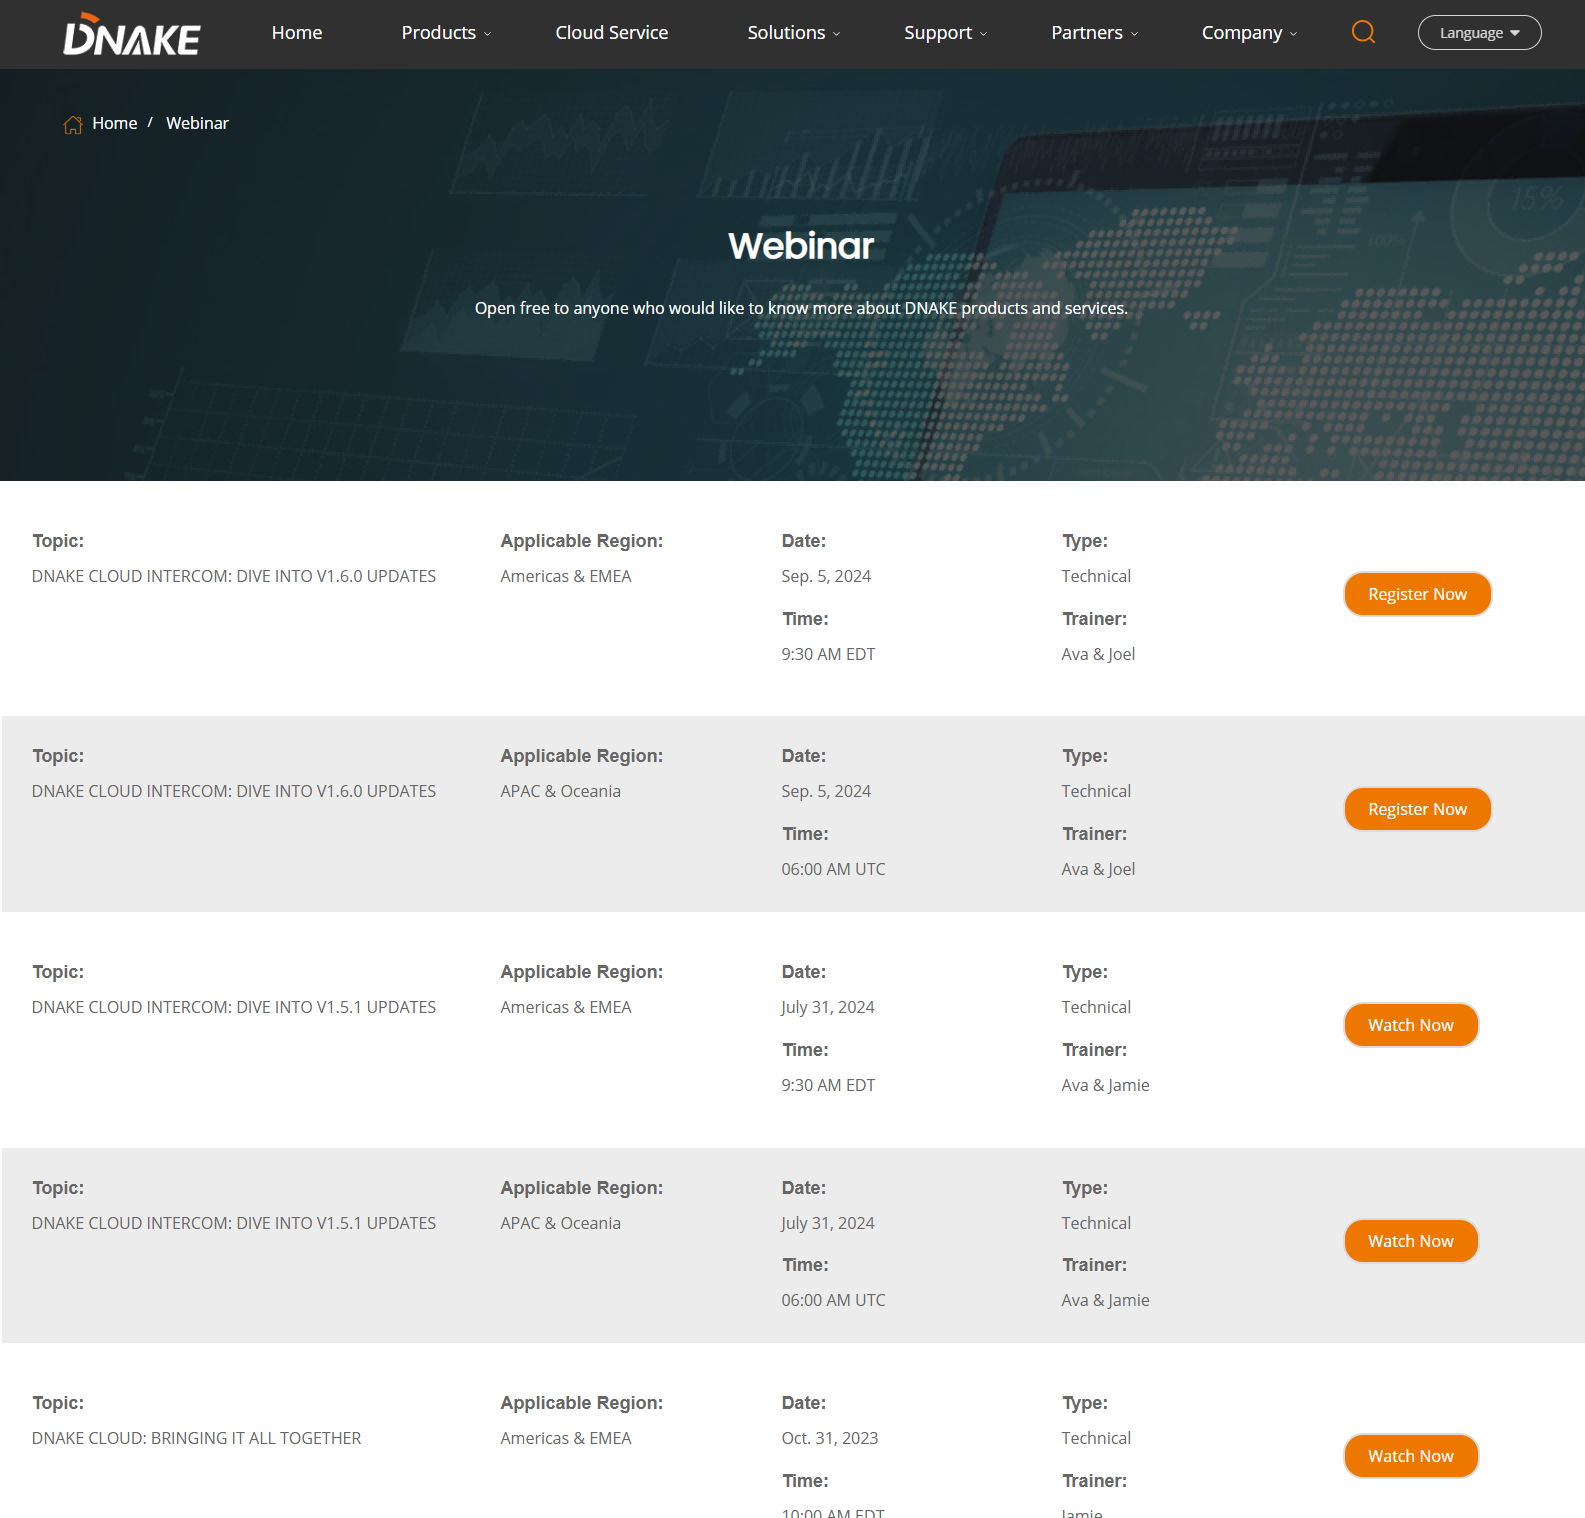1585x1518 pixels.
Task: Watch the Bringing It All Together webinar
Action: [x=1410, y=1456]
